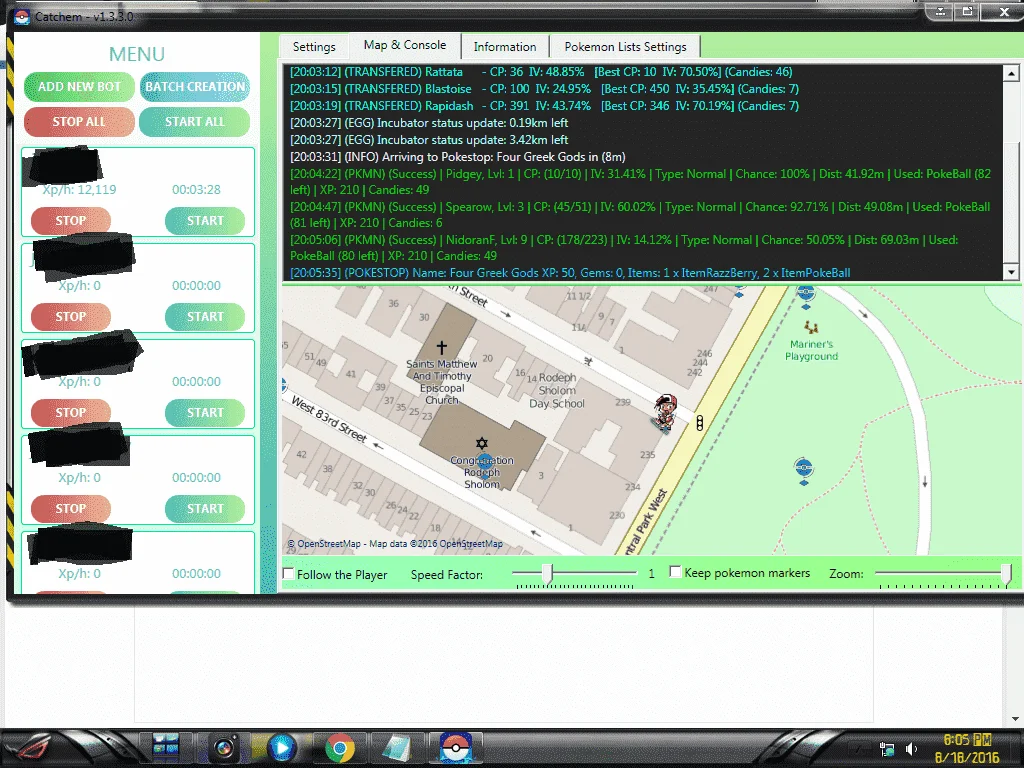Click the "(TRANSFERED) Rattata" log line
This screenshot has width=1024, height=768.
[x=541, y=72]
